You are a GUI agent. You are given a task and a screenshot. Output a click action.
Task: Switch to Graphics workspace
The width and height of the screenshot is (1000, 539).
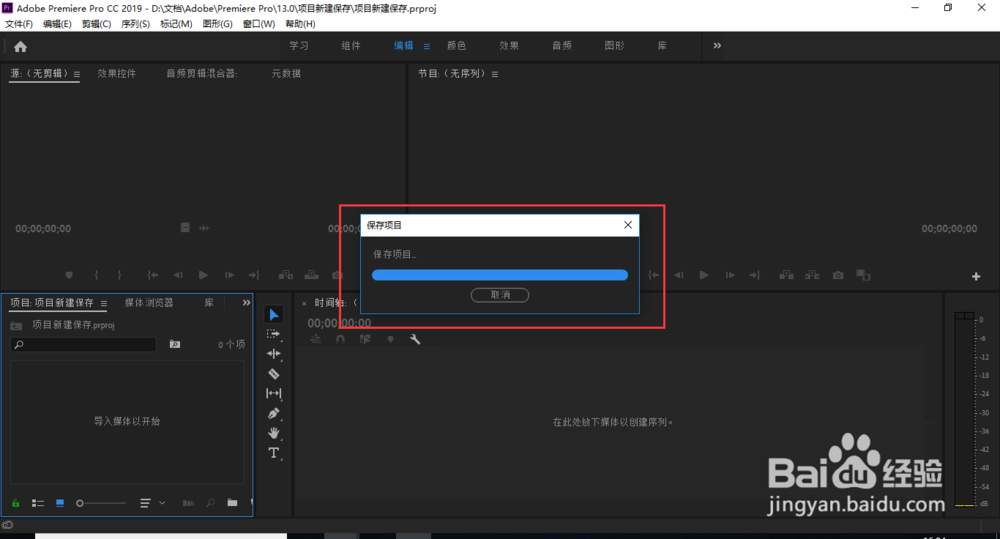(x=614, y=46)
